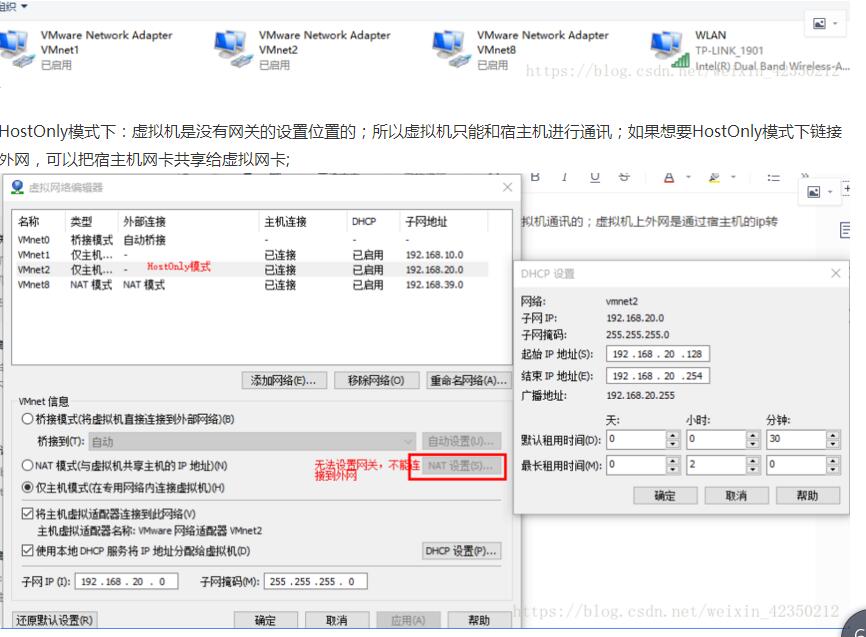866x637 pixels.
Task: Apply highlight color with marker icon
Action: point(714,177)
